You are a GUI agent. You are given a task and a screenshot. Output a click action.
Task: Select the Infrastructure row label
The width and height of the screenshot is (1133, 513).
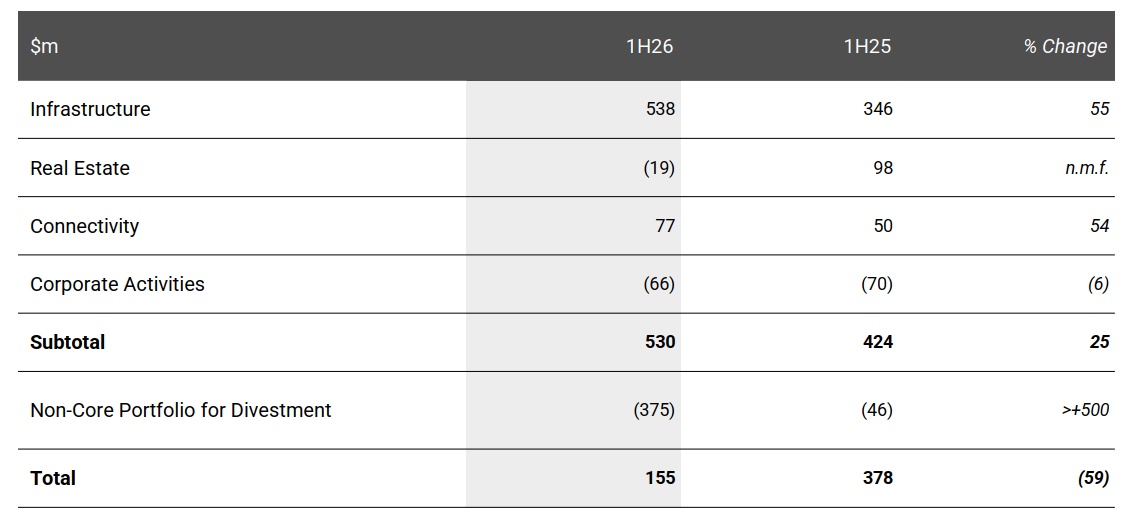(90, 109)
